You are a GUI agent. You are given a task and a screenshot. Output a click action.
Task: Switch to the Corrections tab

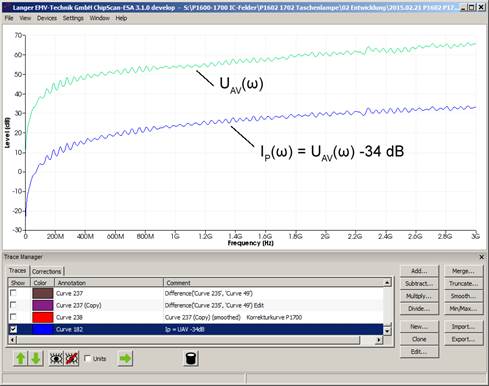46,271
